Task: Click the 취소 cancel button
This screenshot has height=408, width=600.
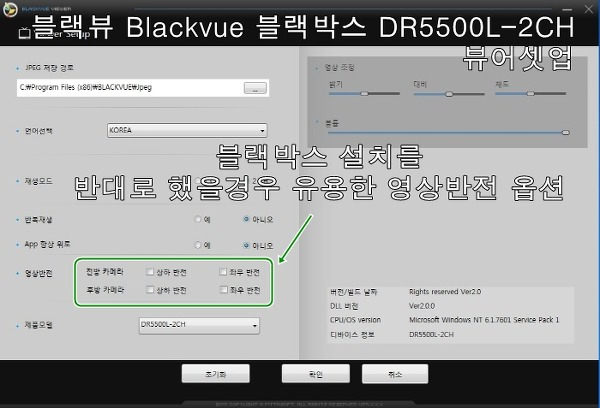Action: (x=395, y=374)
